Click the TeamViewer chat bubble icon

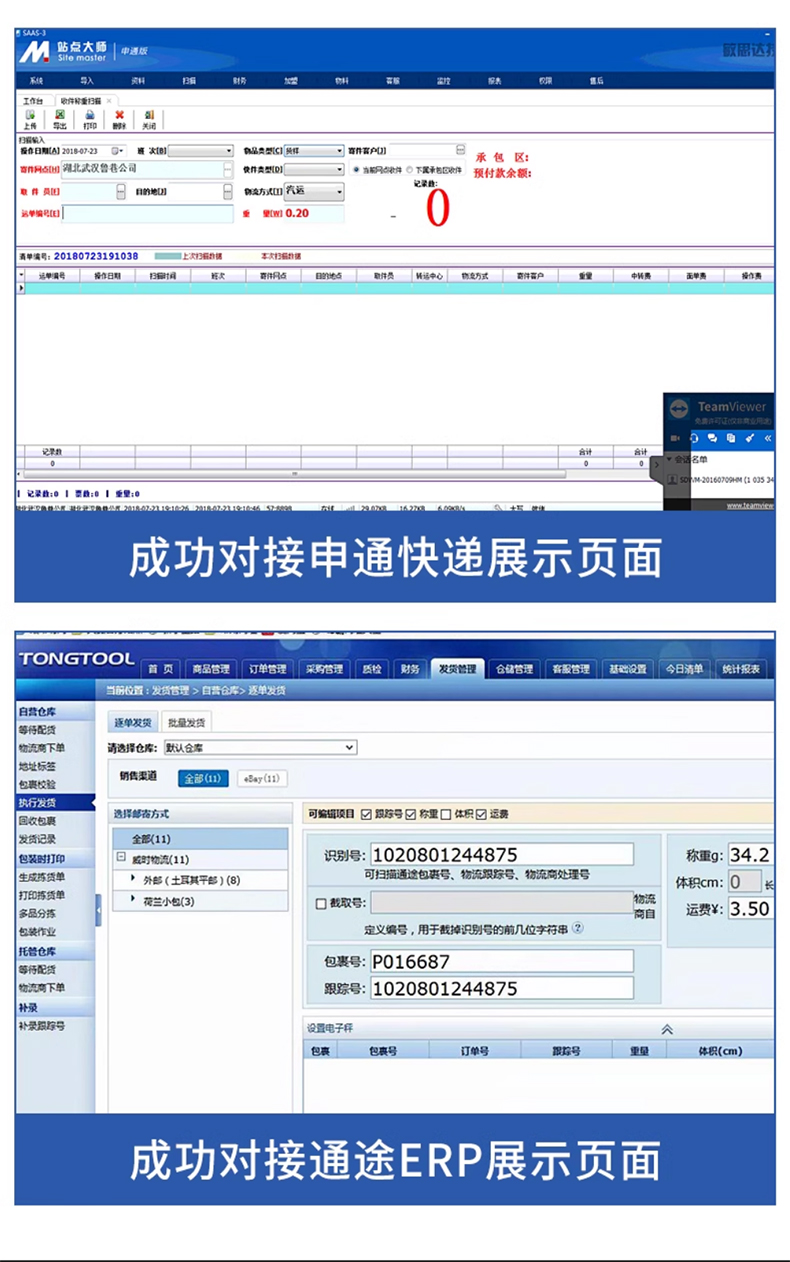tap(713, 438)
